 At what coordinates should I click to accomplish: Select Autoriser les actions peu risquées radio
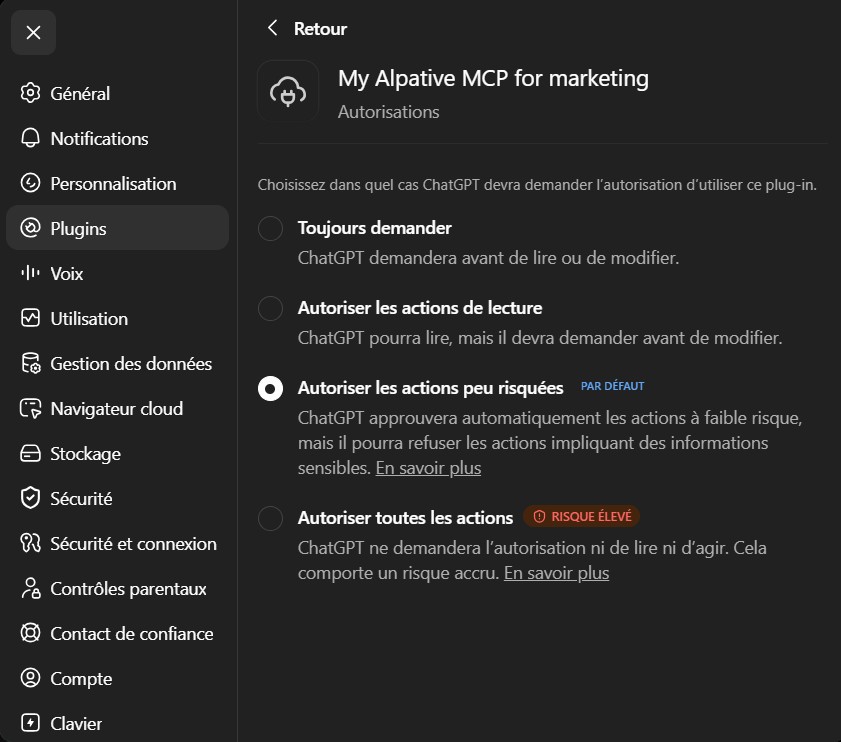click(x=270, y=388)
